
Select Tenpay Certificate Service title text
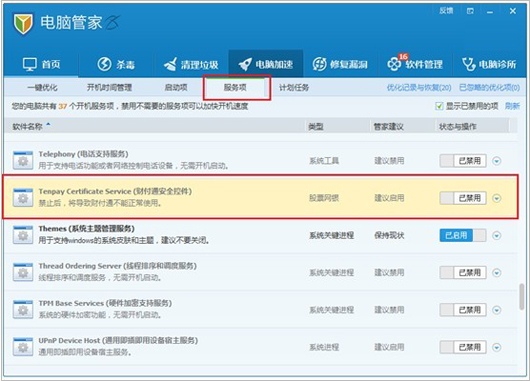point(115,191)
